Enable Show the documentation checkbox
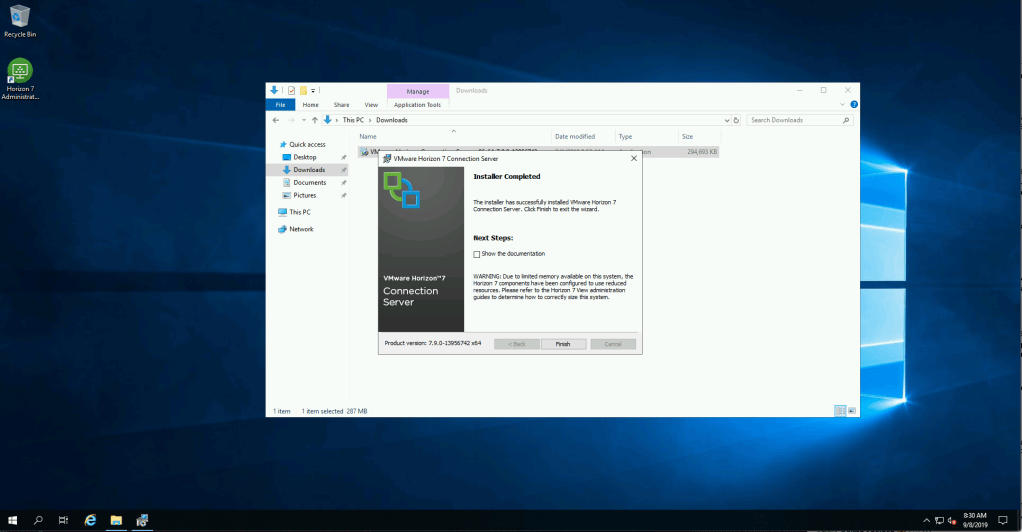This screenshot has height=532, width=1022. coord(477,254)
